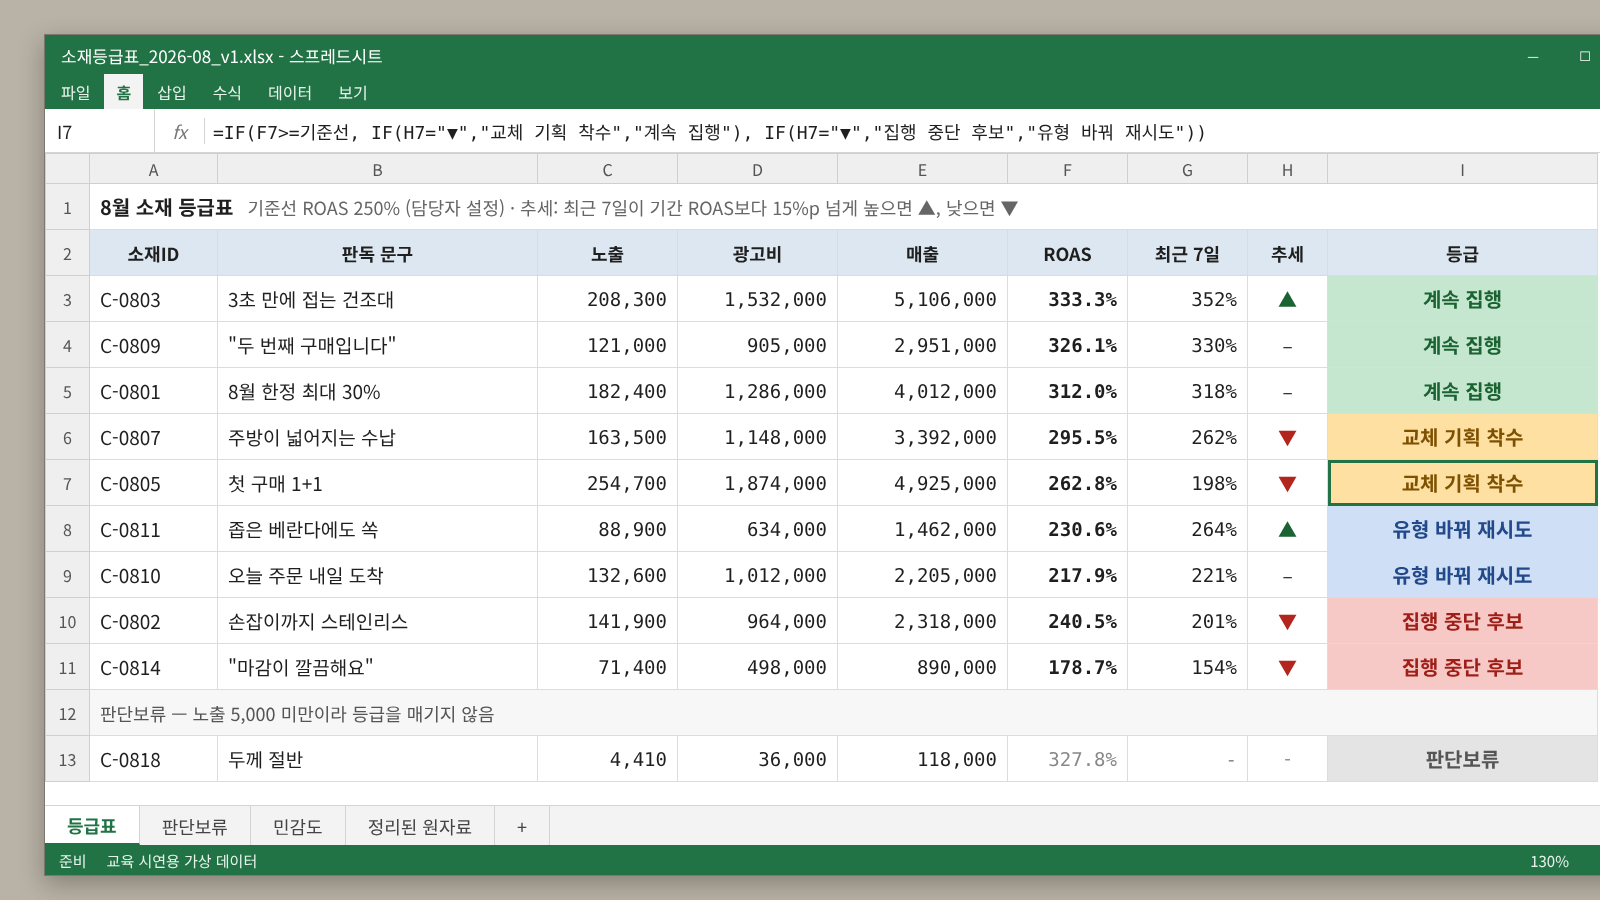Open the 정리된 원자료 sheet tab
Image resolution: width=1600 pixels, height=900 pixels.
[x=420, y=827]
